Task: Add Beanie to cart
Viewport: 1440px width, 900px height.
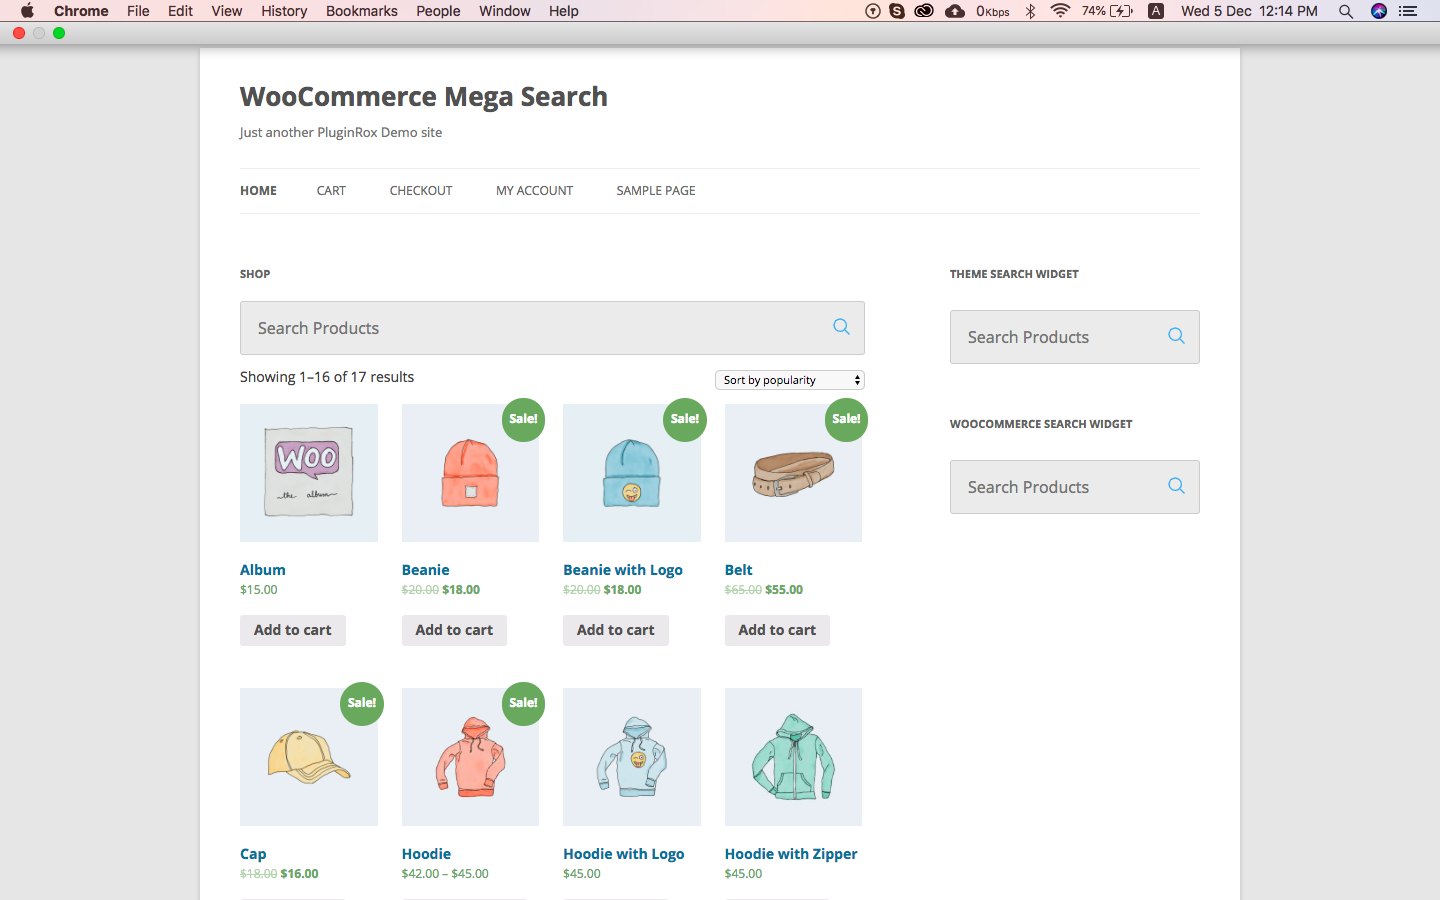Action: tap(454, 630)
